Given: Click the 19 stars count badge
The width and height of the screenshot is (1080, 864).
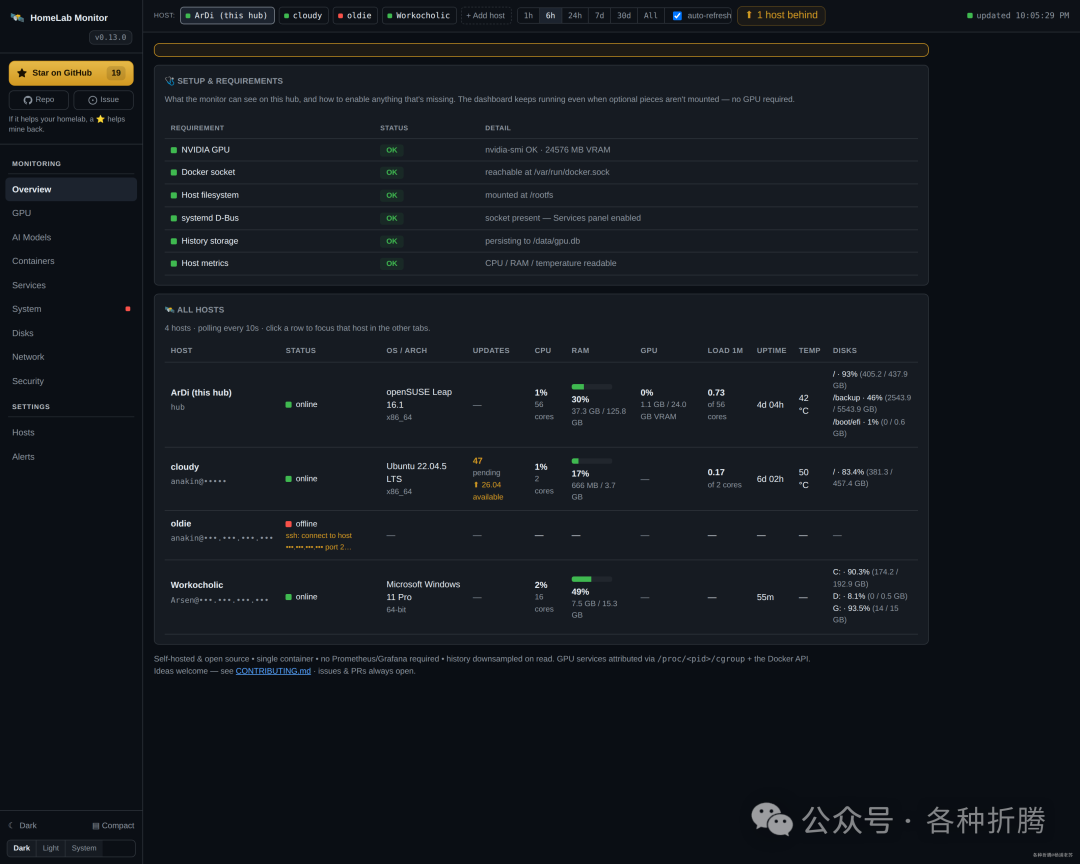Looking at the screenshot, I should coord(116,73).
